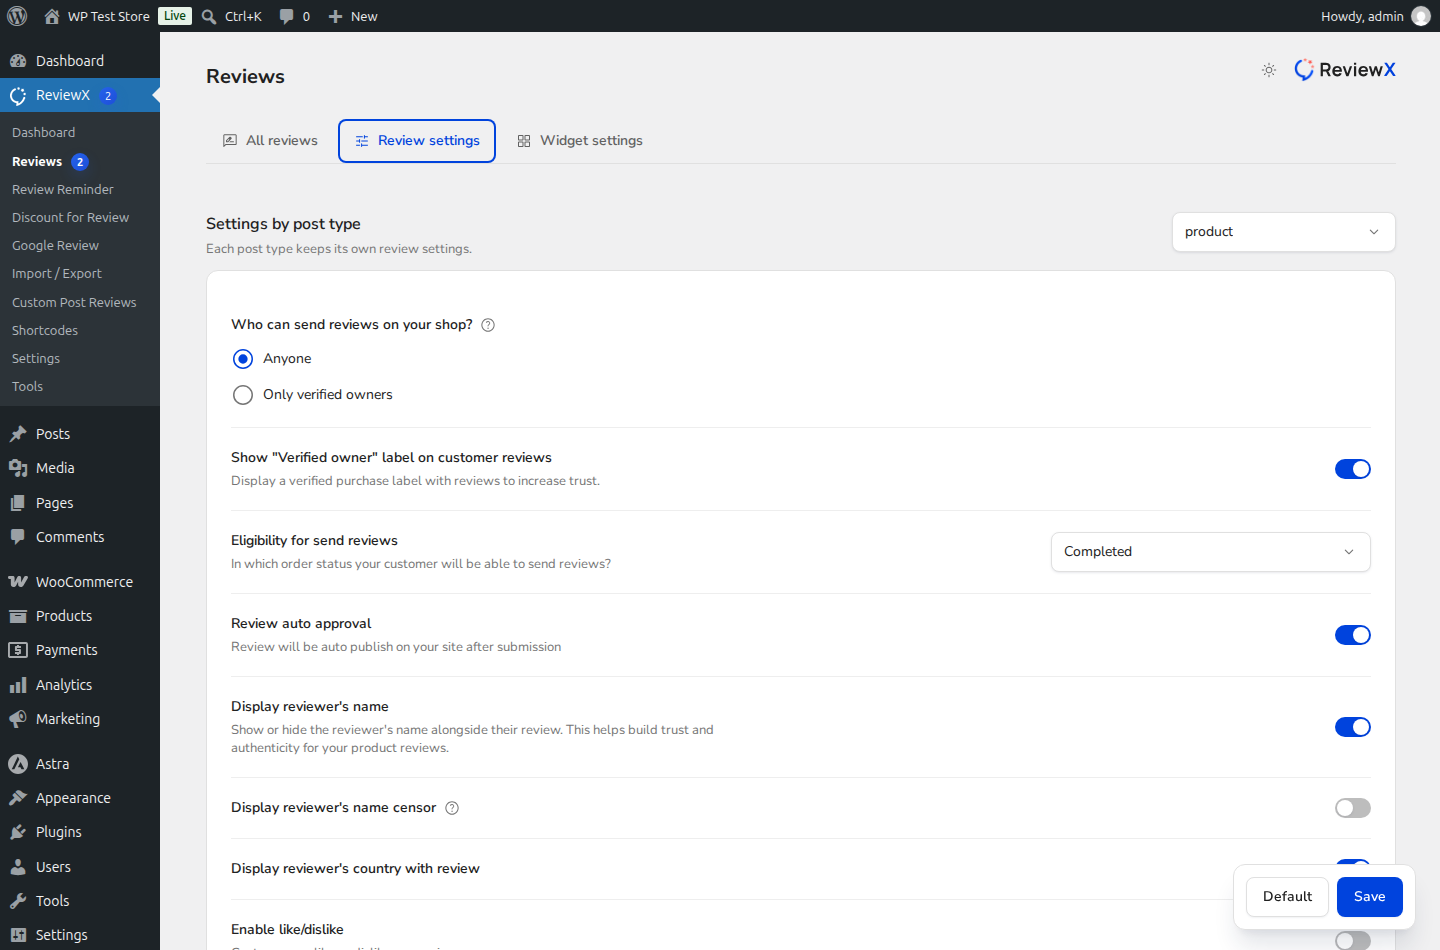Open the product post type dropdown
Screen dimensions: 1440x950
pos(1284,232)
